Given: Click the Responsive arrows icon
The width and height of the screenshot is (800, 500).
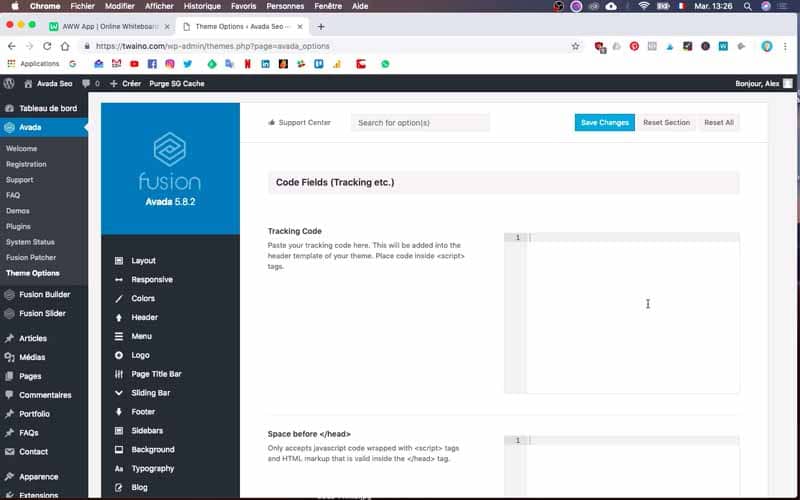Looking at the screenshot, I should pos(119,280).
